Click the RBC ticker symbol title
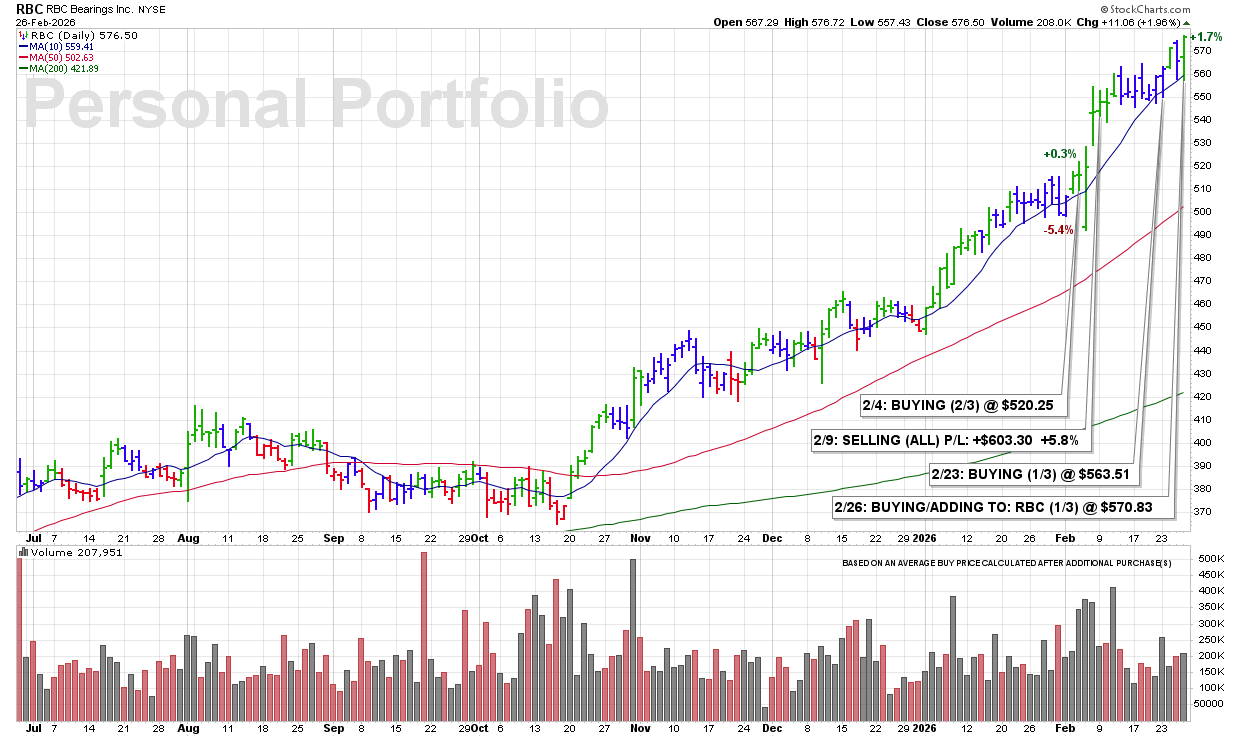The height and width of the screenshot is (737, 1240). [30, 8]
